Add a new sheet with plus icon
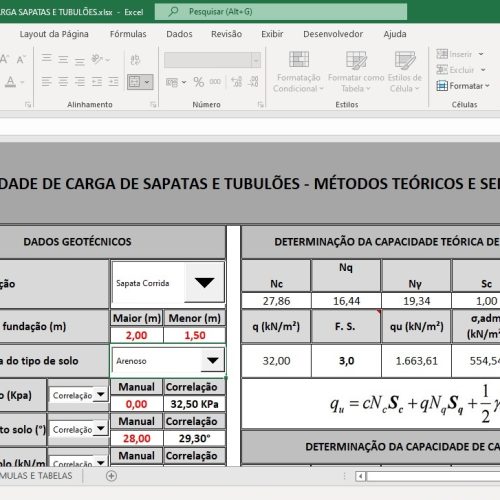Viewport: 500px width, 500px height. coord(111,476)
